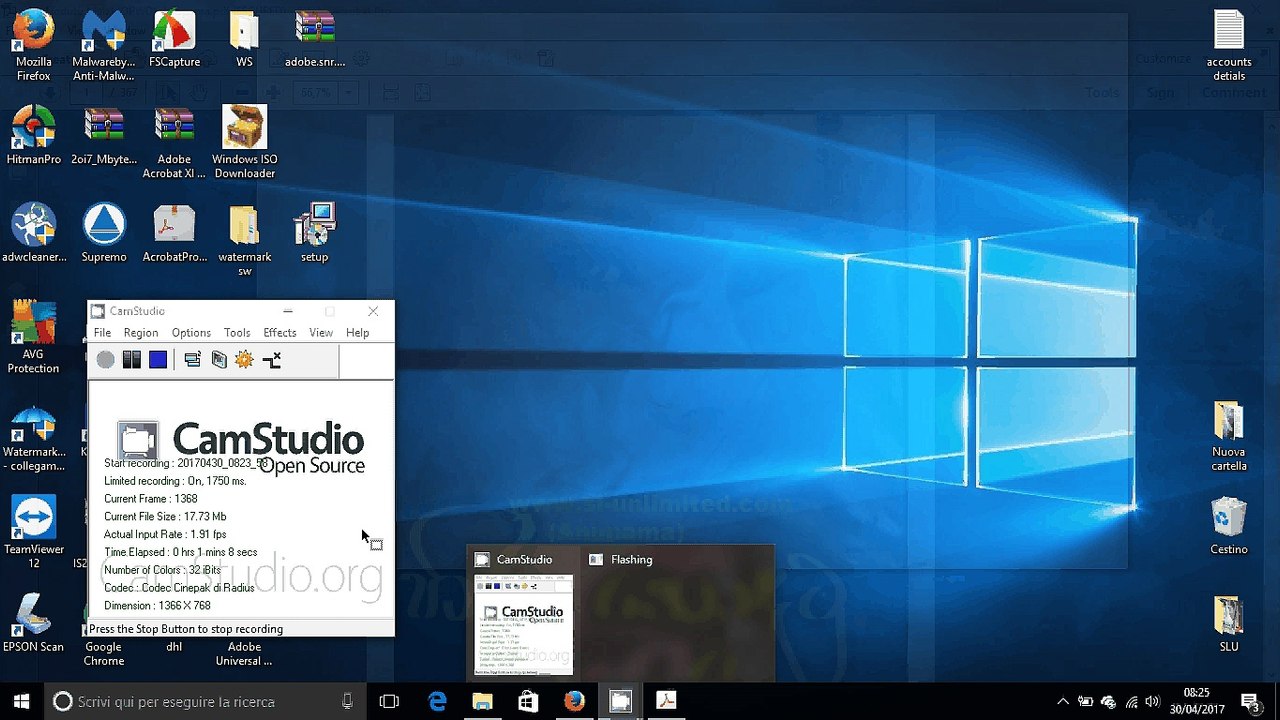1280x720 pixels.
Task: Open the Windows Store from the taskbar
Action: pyautogui.click(x=528, y=702)
